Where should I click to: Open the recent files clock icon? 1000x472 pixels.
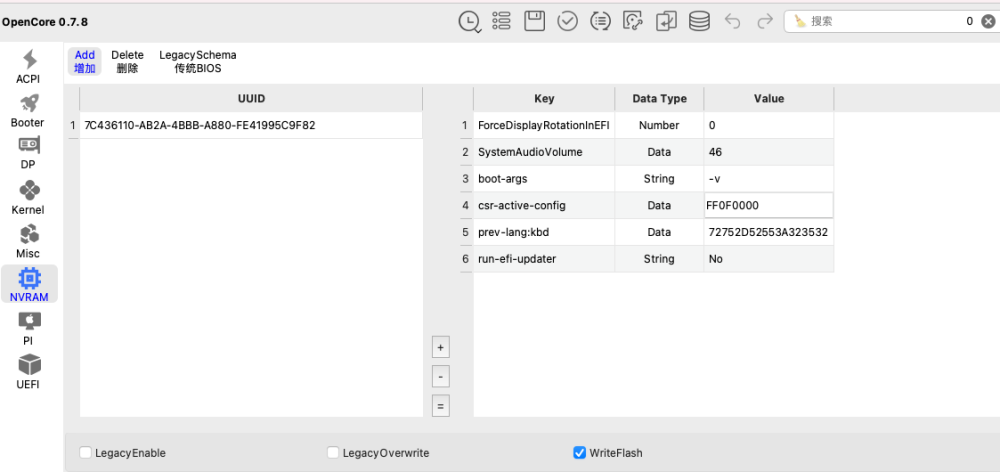coord(469,22)
